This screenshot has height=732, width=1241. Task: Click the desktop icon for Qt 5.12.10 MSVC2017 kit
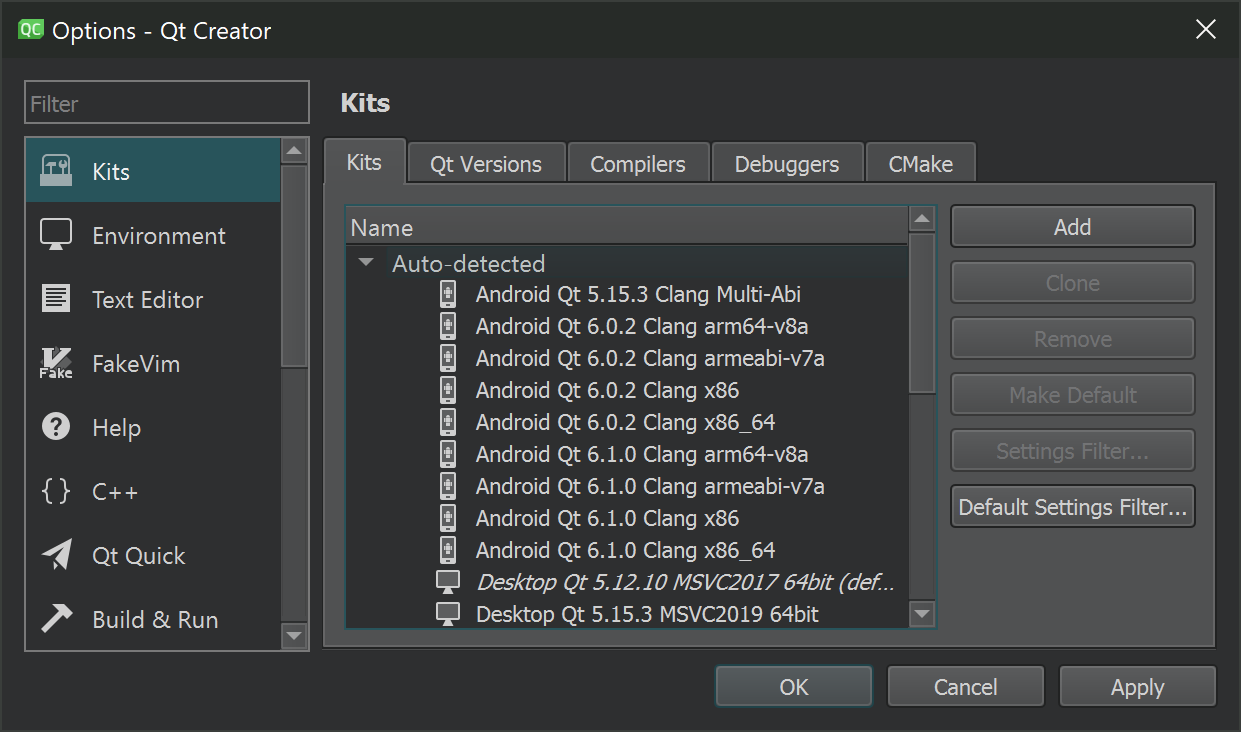click(448, 582)
